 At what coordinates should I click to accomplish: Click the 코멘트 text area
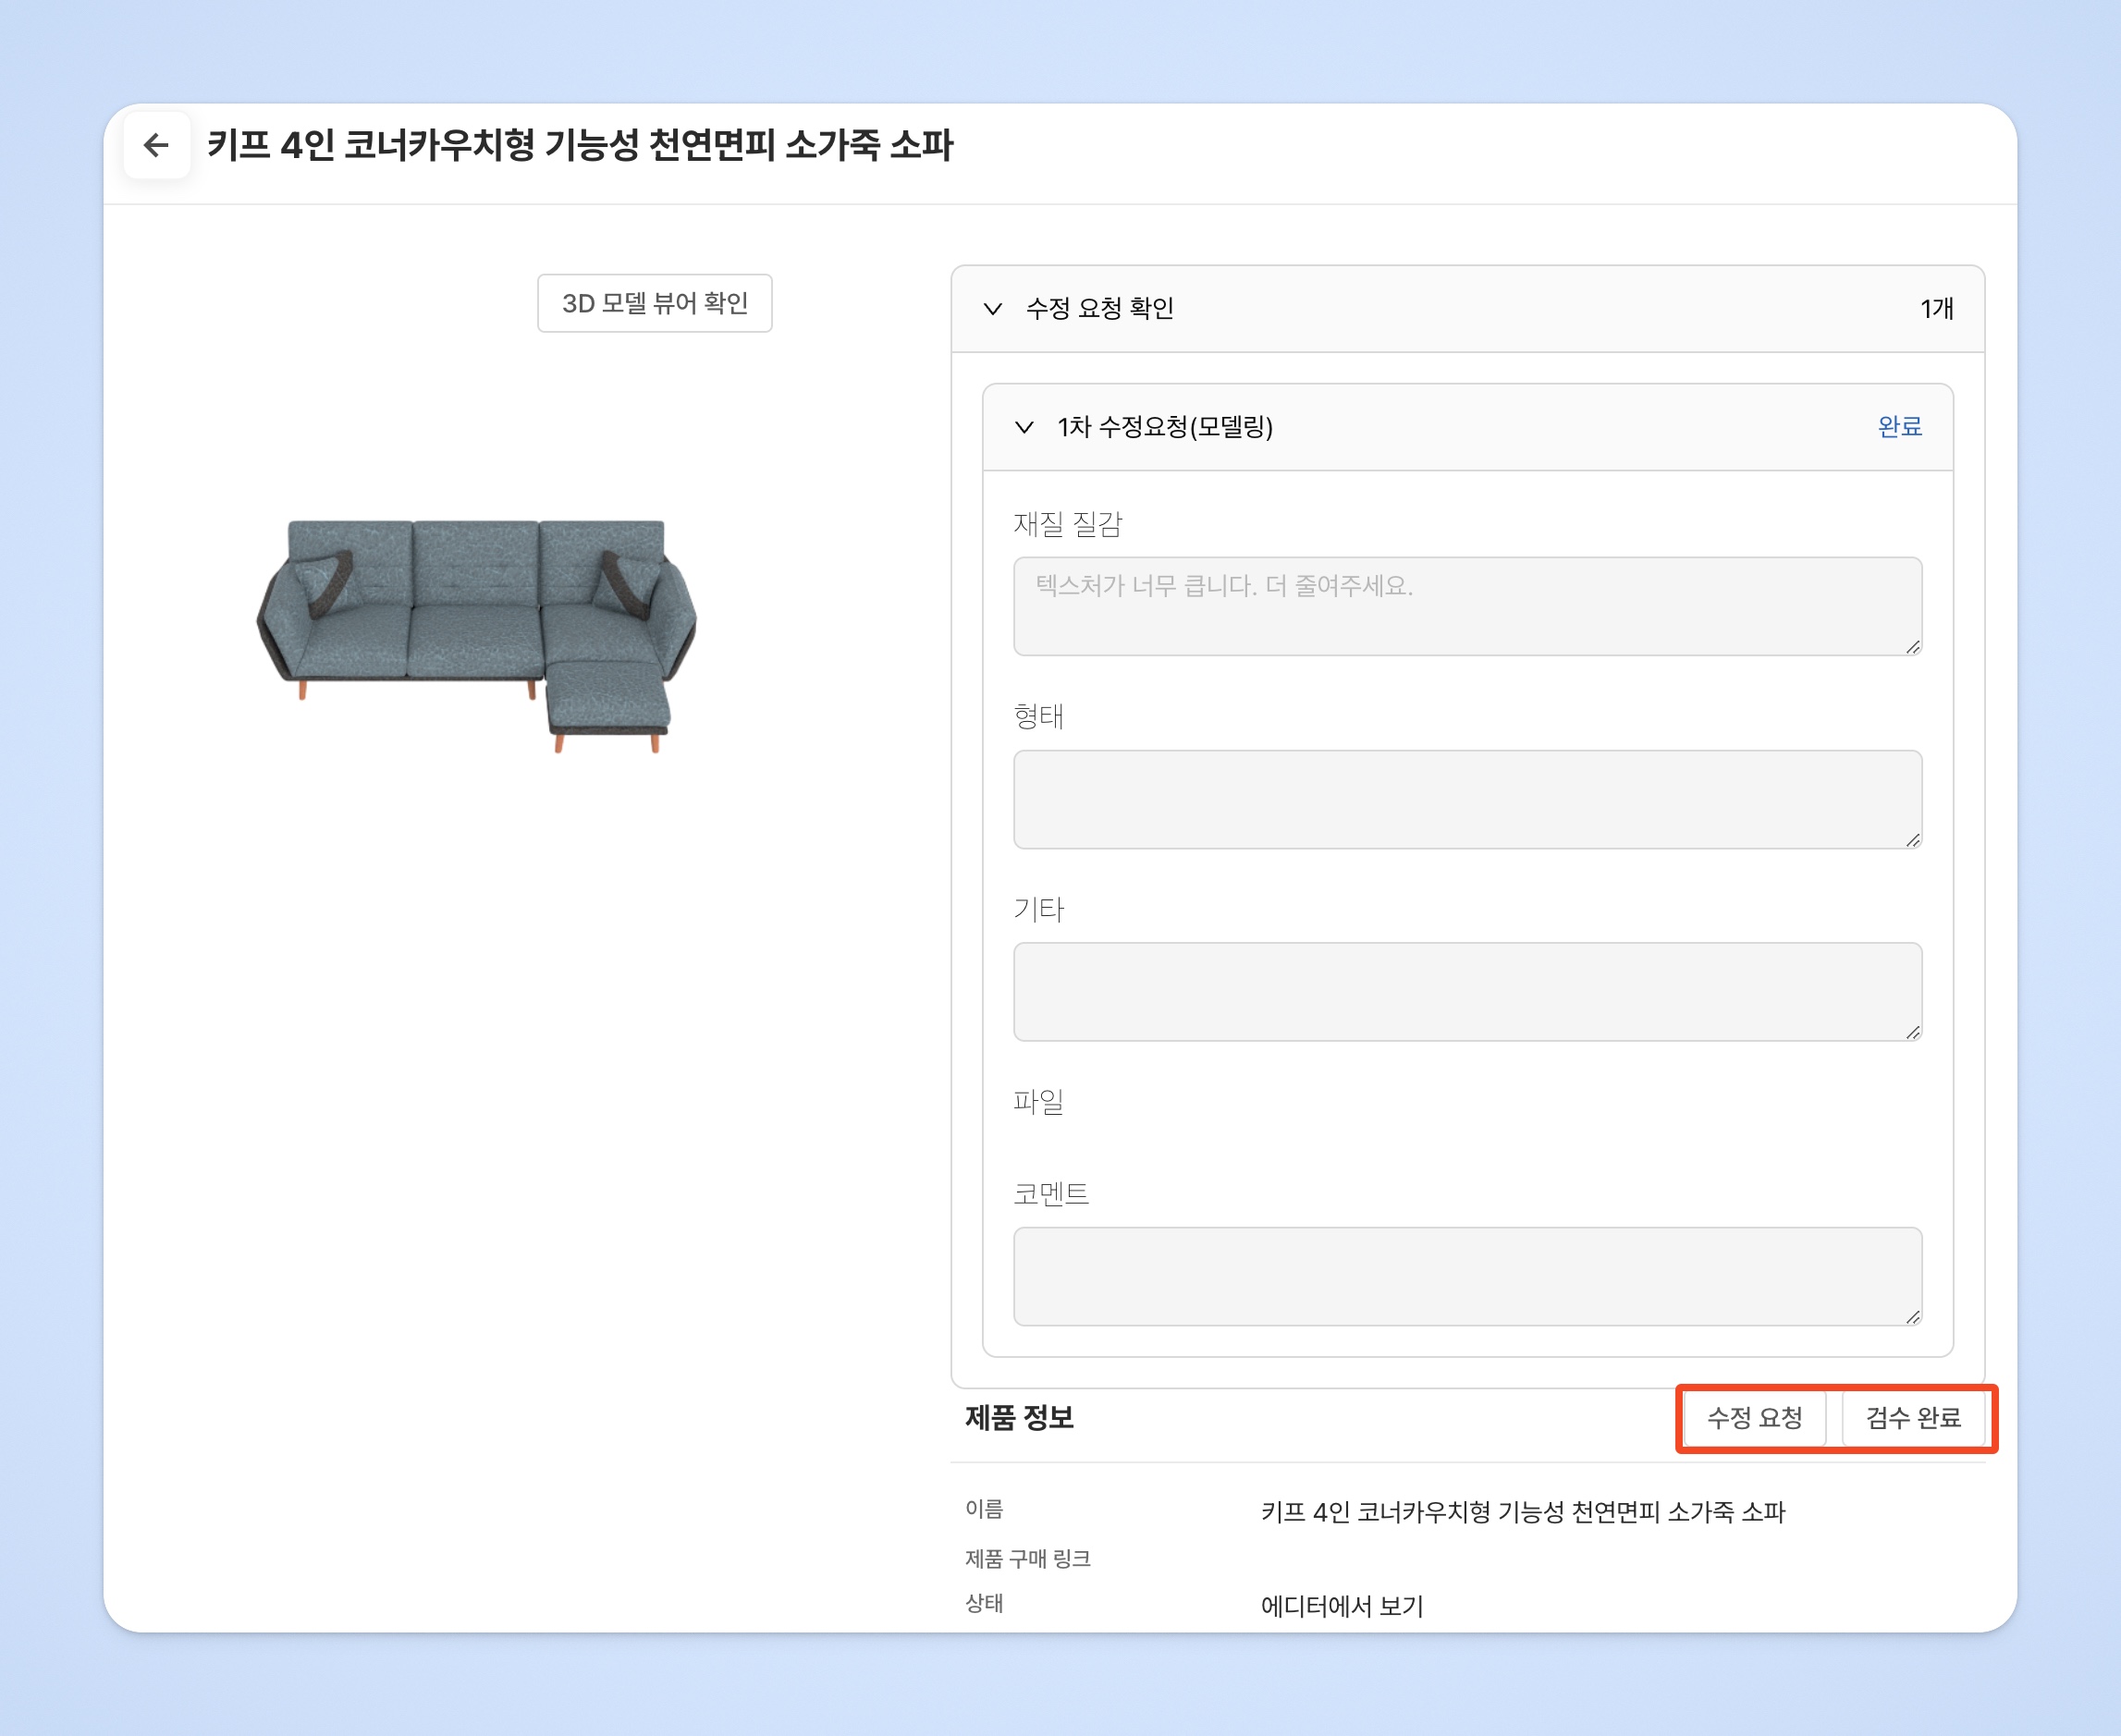[x=1466, y=1276]
